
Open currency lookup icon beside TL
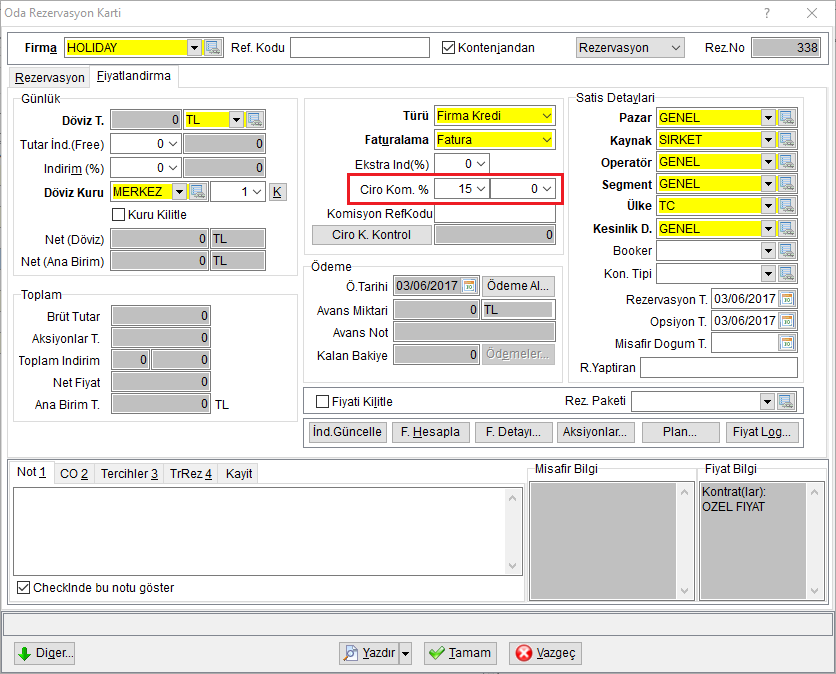[255, 119]
